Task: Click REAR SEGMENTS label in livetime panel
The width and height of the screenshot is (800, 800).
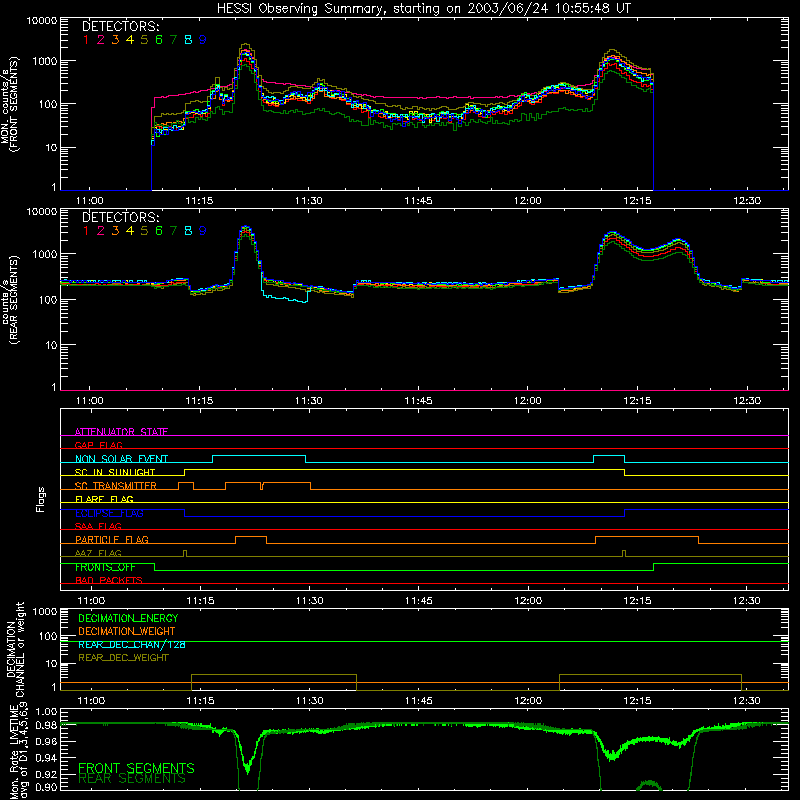Action: (x=132, y=779)
